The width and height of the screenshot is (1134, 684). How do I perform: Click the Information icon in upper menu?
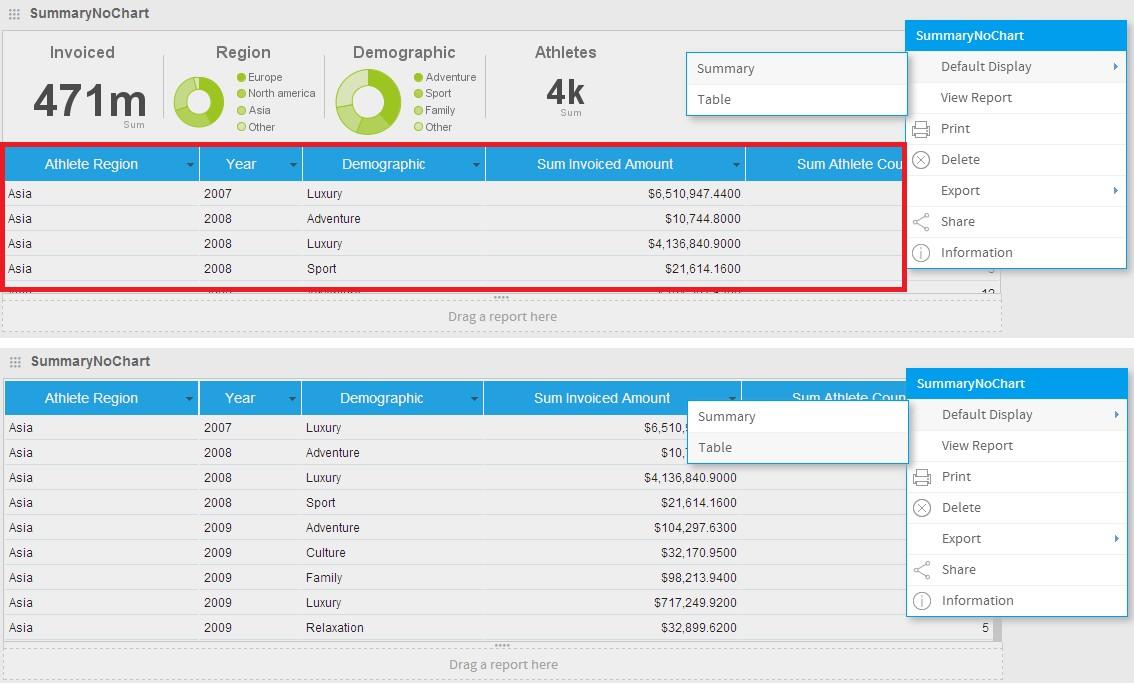921,253
